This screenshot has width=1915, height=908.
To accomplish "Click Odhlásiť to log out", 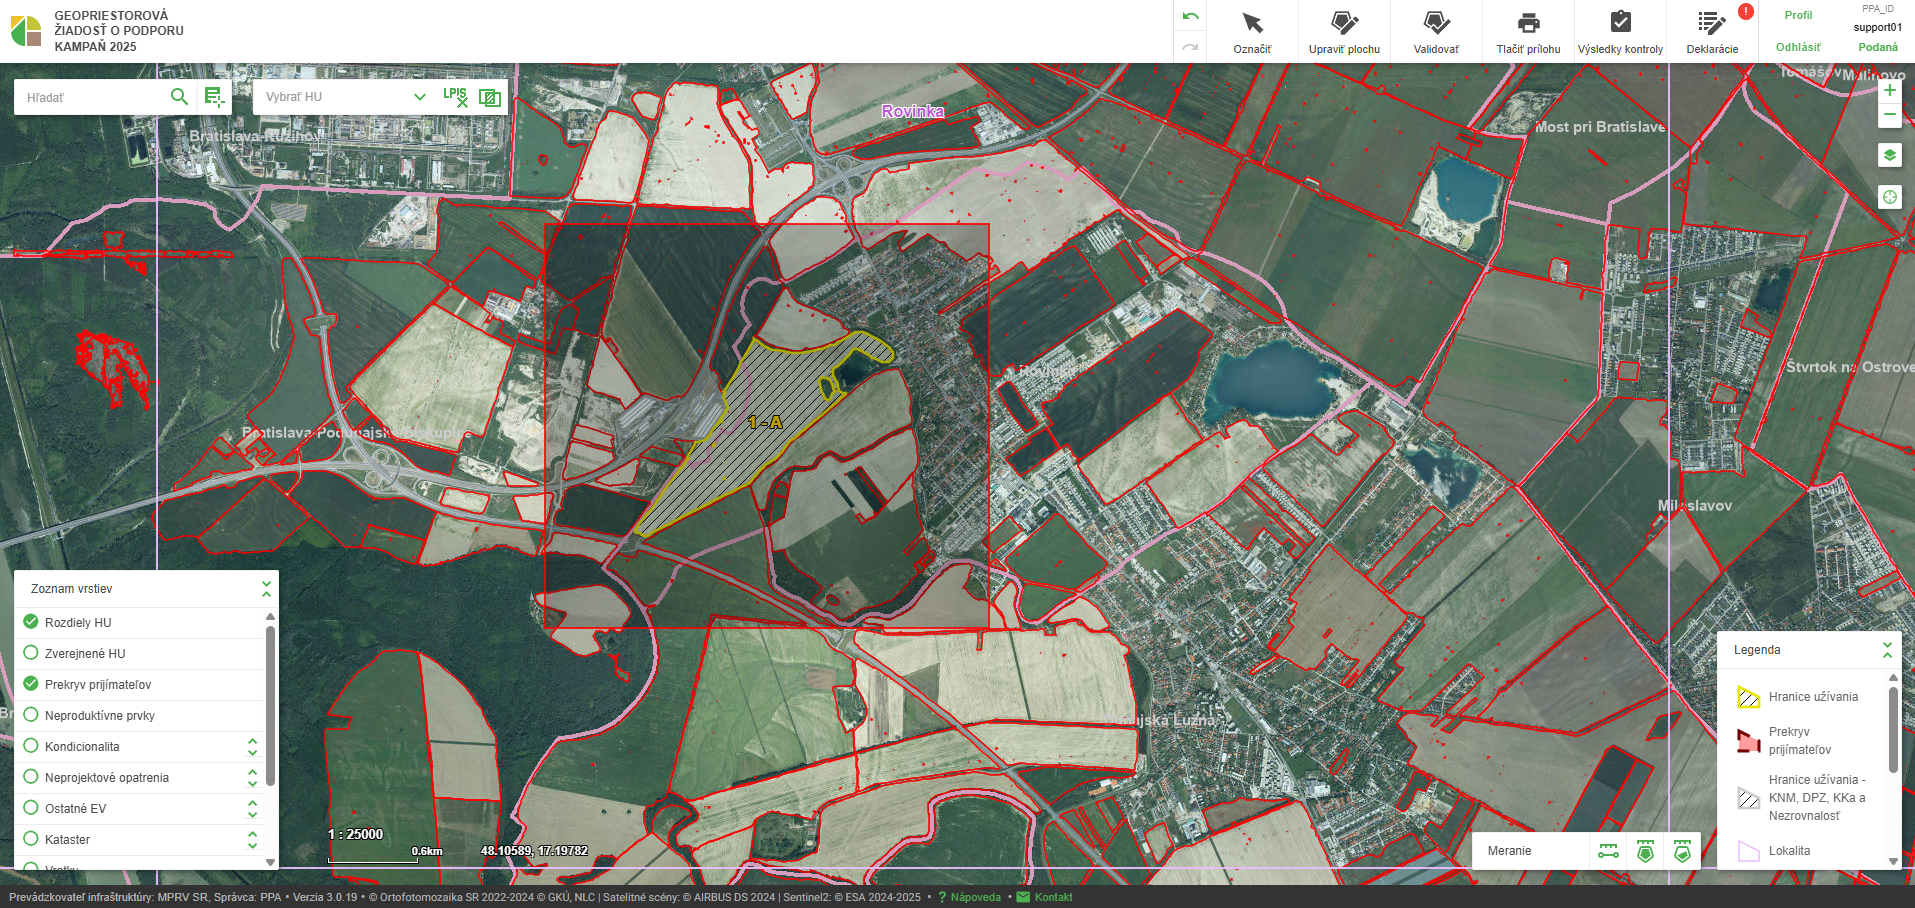I will [x=1798, y=47].
